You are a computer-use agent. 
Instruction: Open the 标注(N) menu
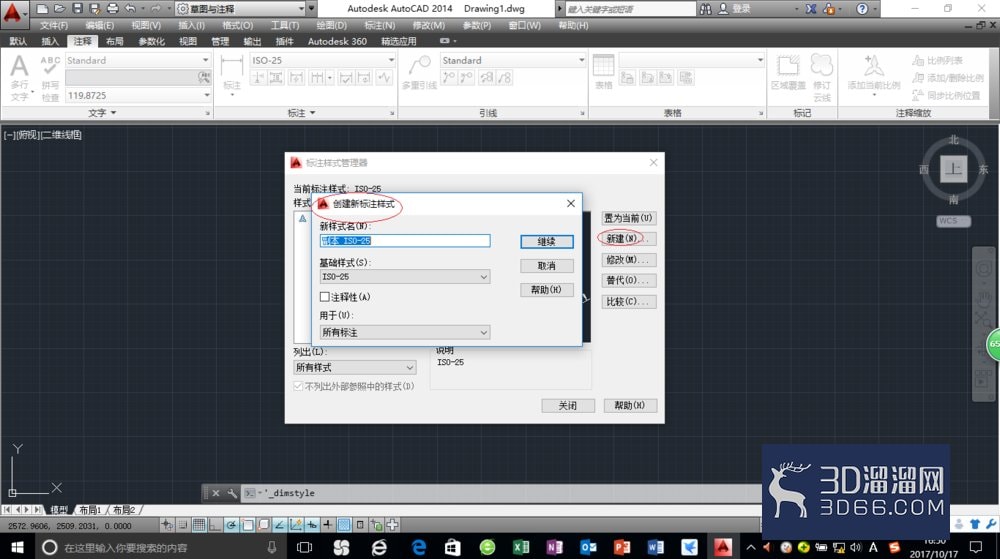379,25
